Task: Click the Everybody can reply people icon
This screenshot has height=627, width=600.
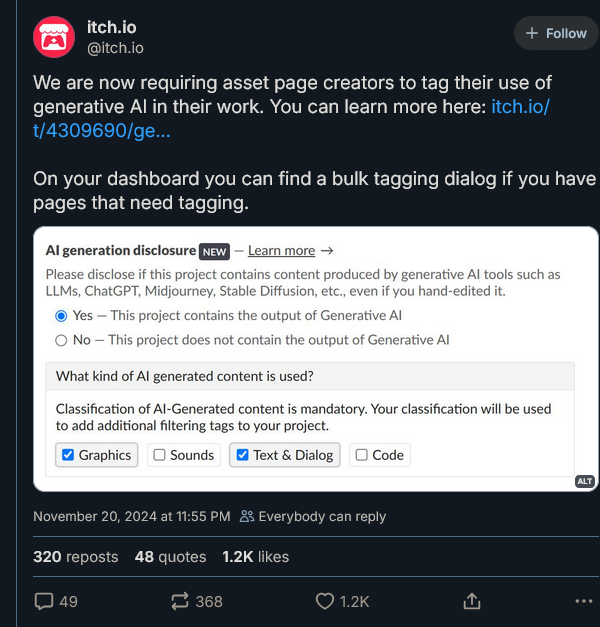Action: tap(247, 517)
